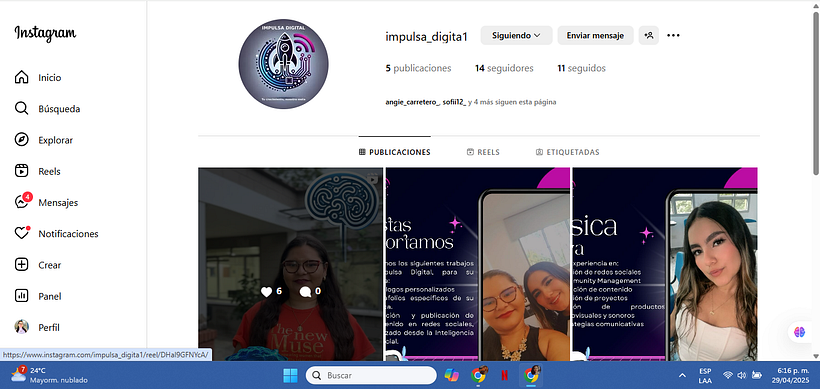View the 11 seguidos list
Screen dimensions: 820x389
(582, 68)
